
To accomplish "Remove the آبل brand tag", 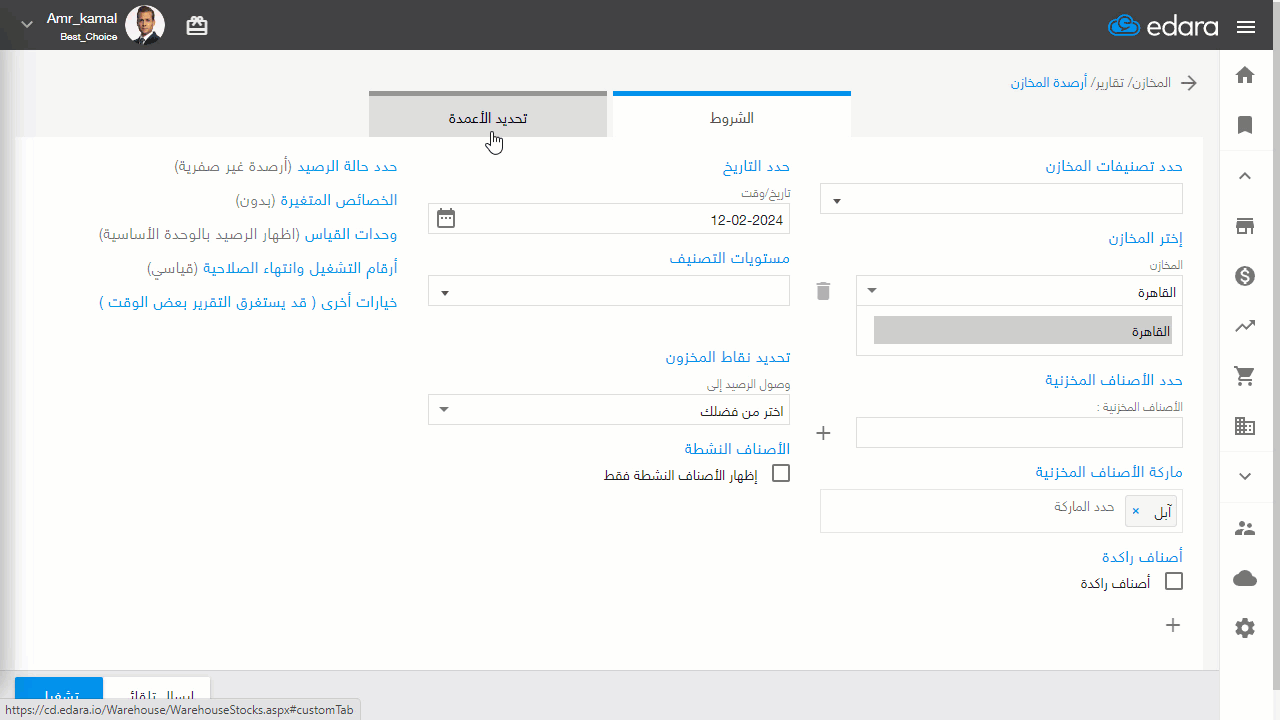I will point(1136,512).
